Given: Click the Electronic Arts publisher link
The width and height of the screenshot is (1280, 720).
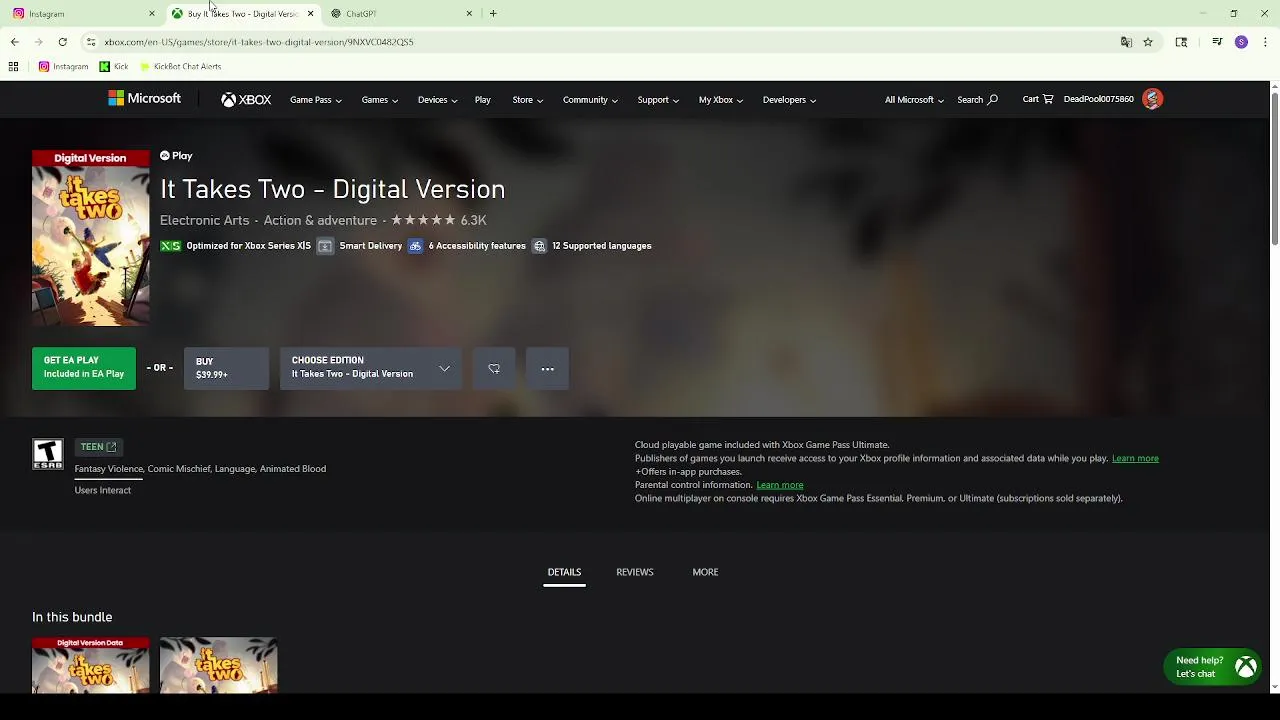Looking at the screenshot, I should click(x=204, y=220).
